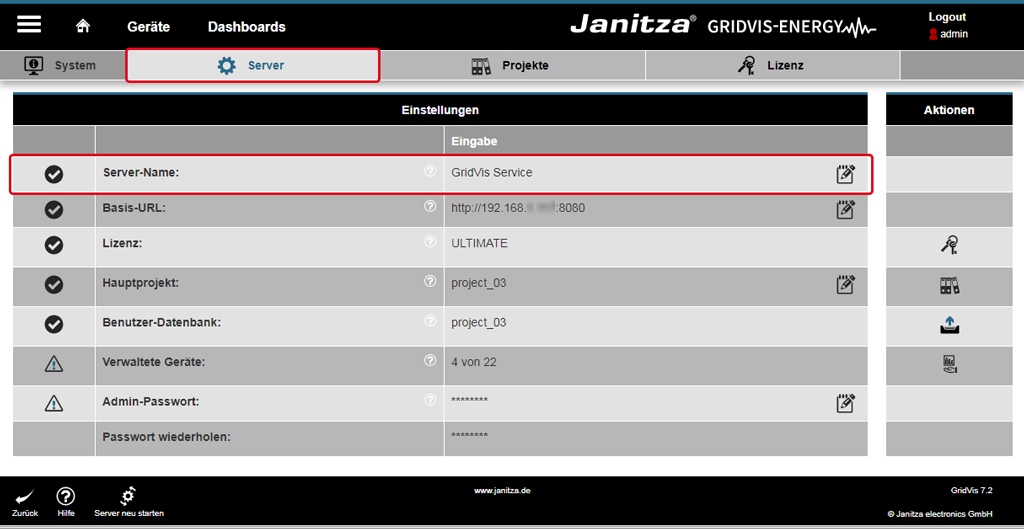This screenshot has width=1024, height=529.
Task: Open the hamburger main menu
Action: (29, 26)
